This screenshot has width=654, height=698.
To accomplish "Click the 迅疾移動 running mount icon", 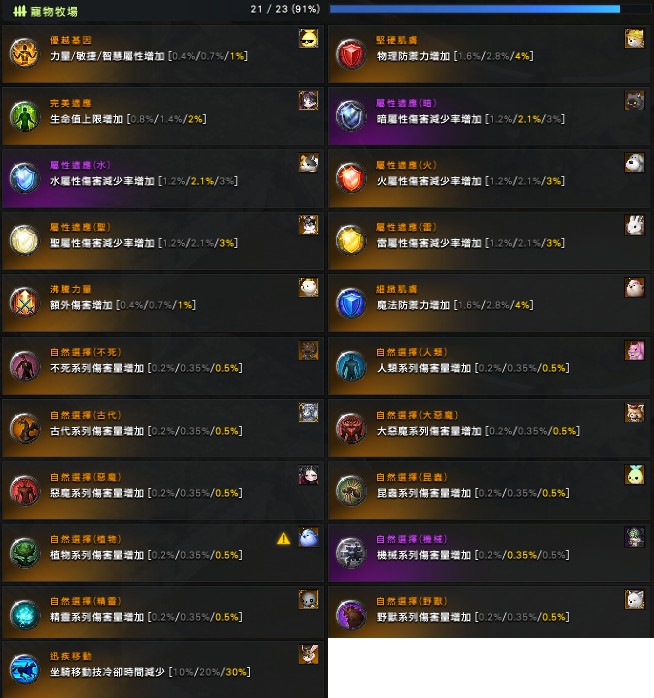I will (24, 669).
